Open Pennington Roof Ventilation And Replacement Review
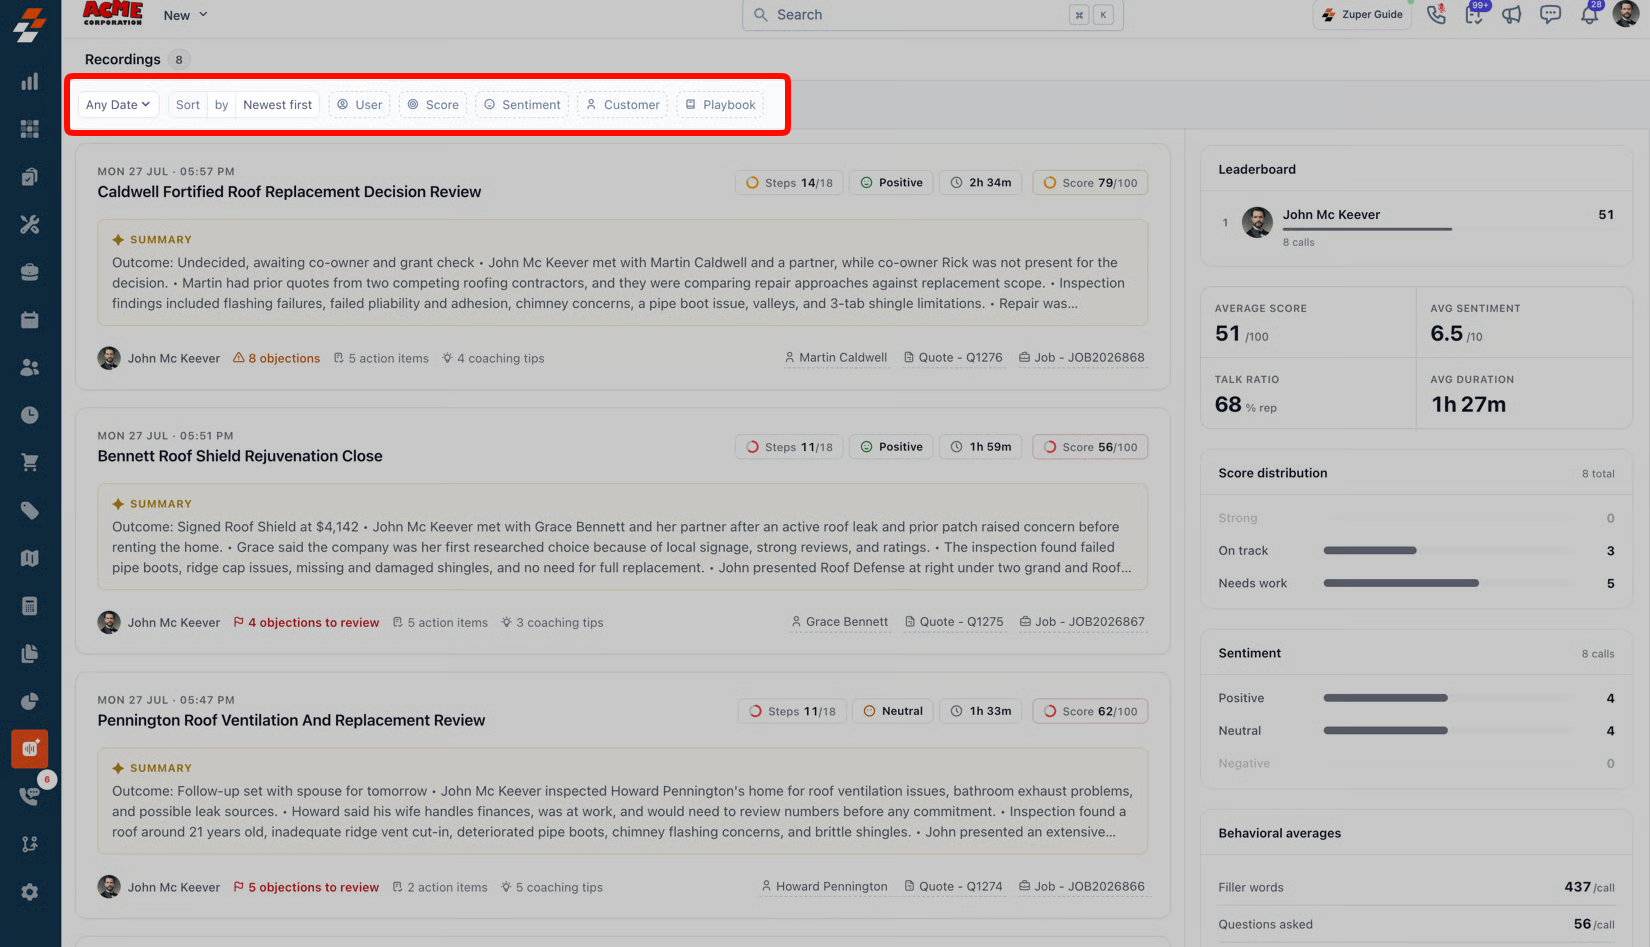Viewport: 1650px width, 947px height. tap(291, 720)
